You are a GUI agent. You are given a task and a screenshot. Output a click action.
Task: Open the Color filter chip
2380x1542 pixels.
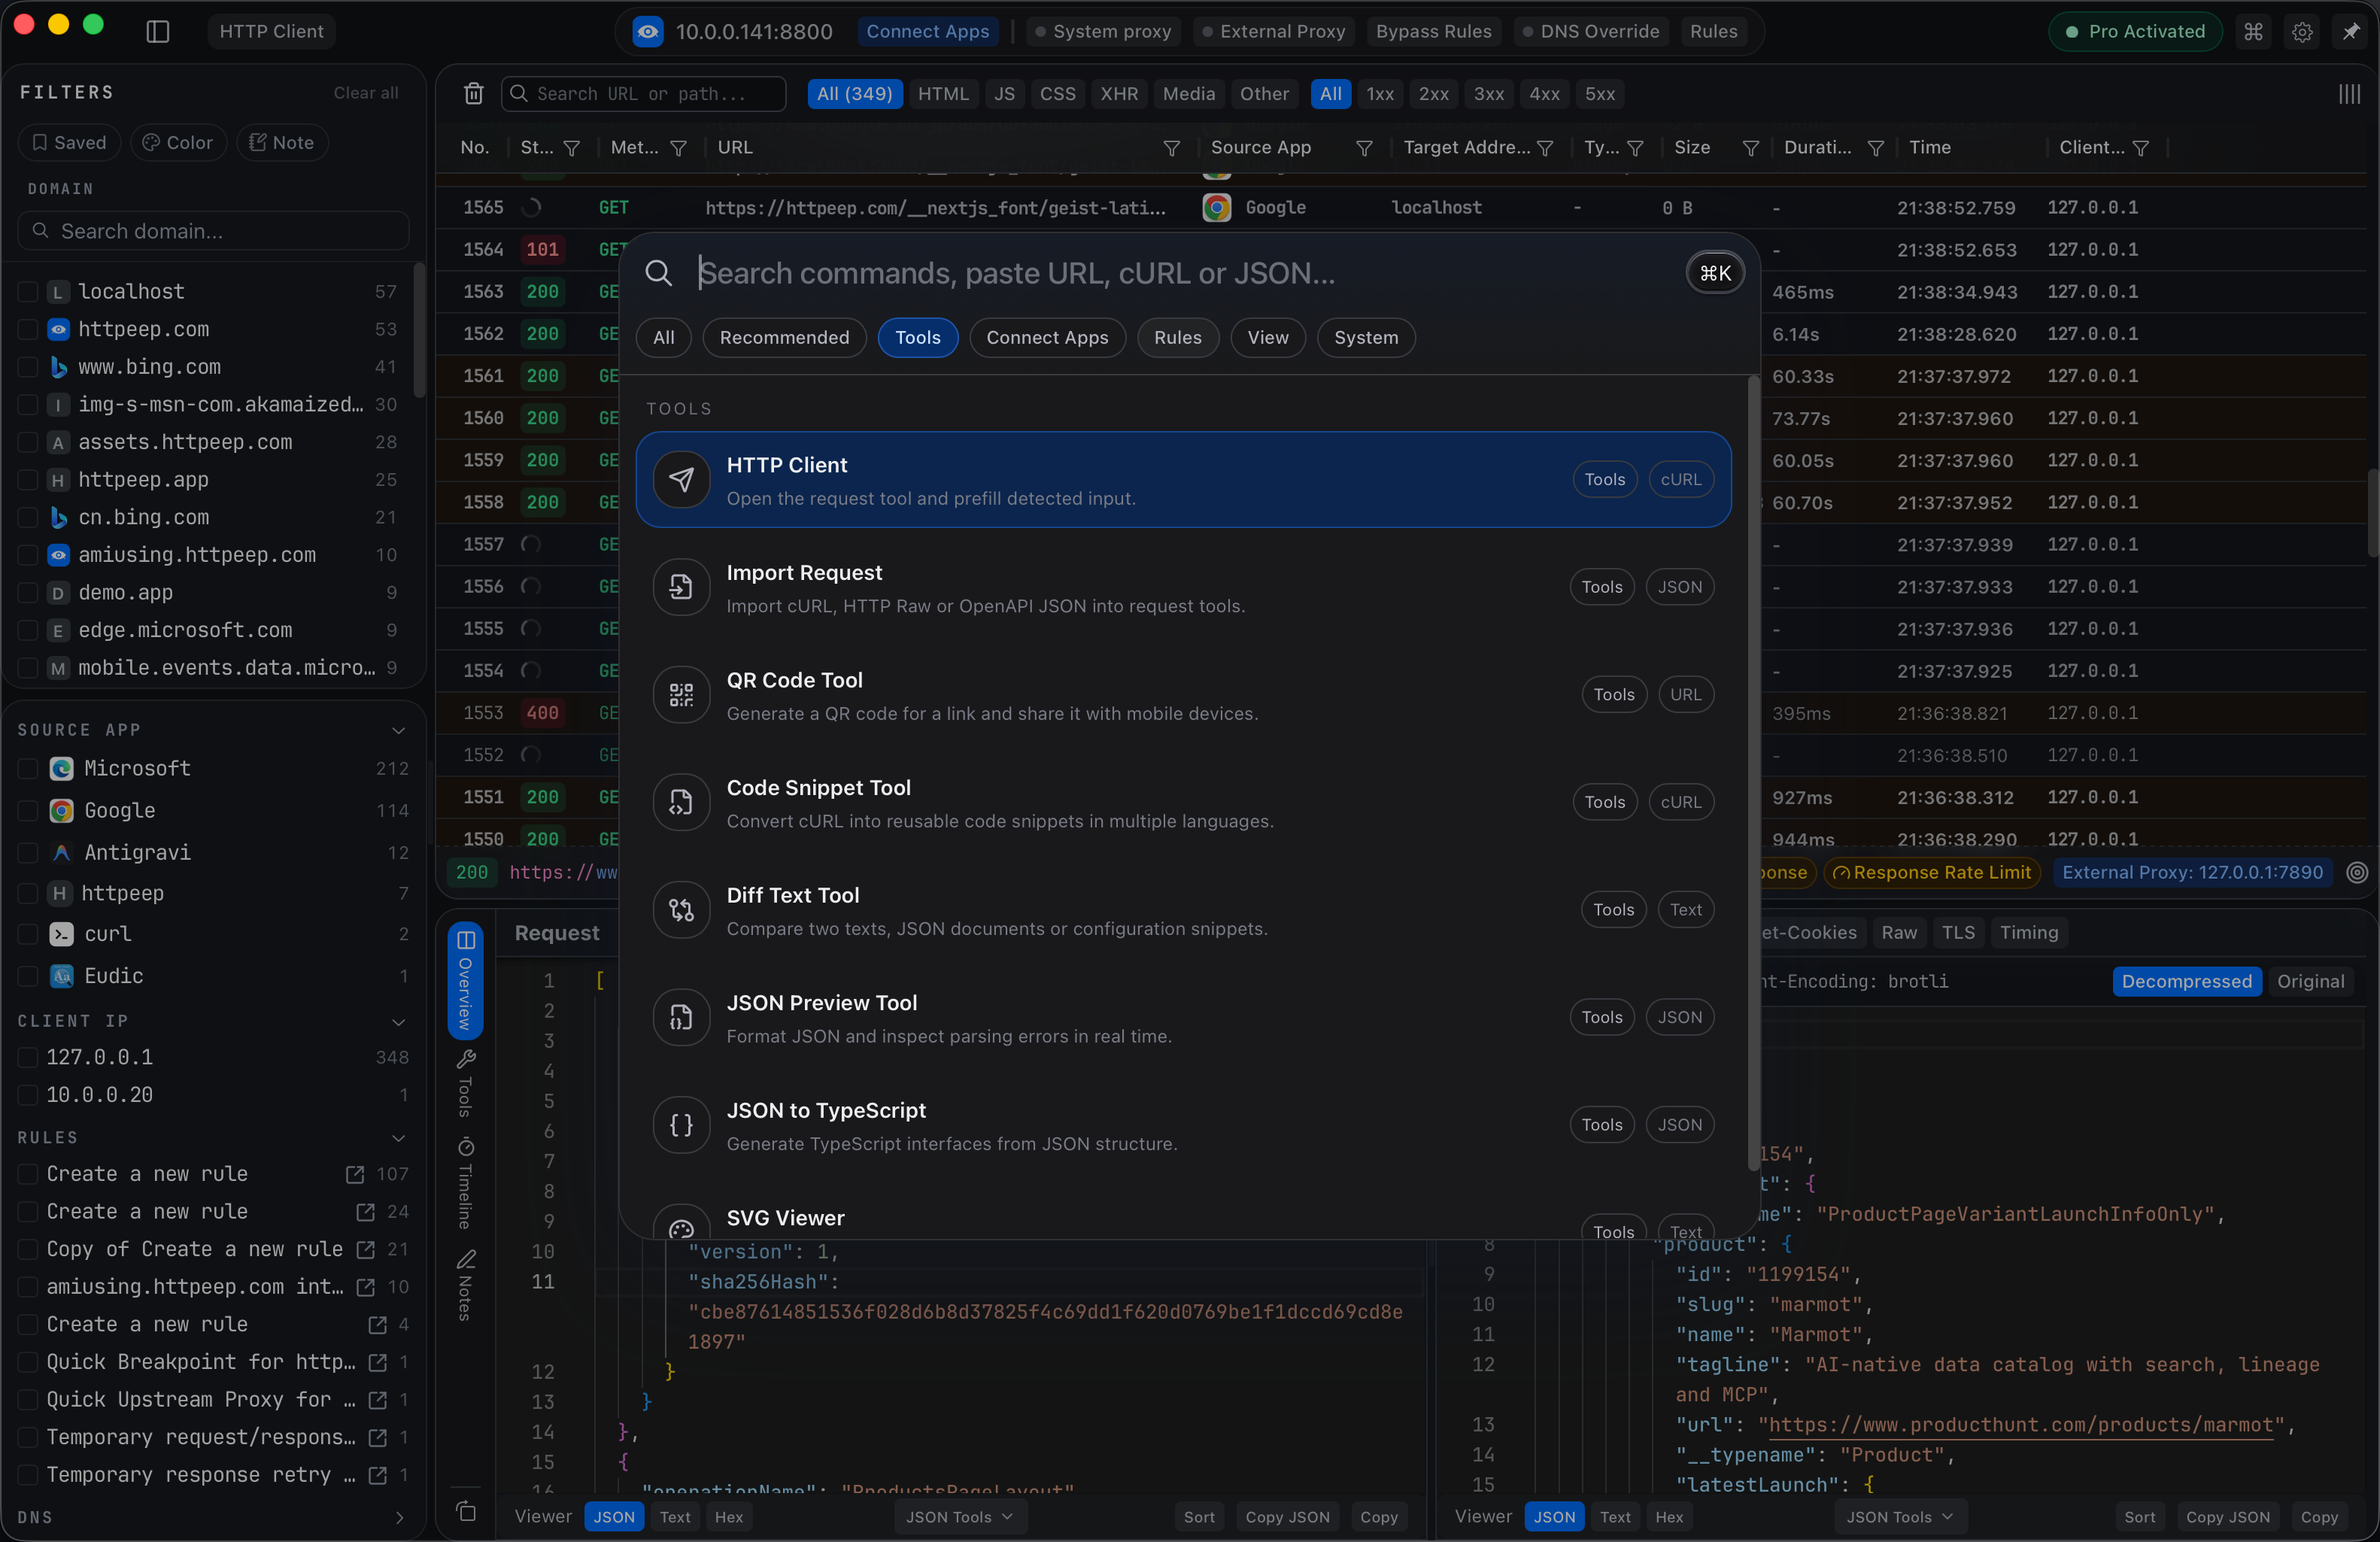[177, 143]
